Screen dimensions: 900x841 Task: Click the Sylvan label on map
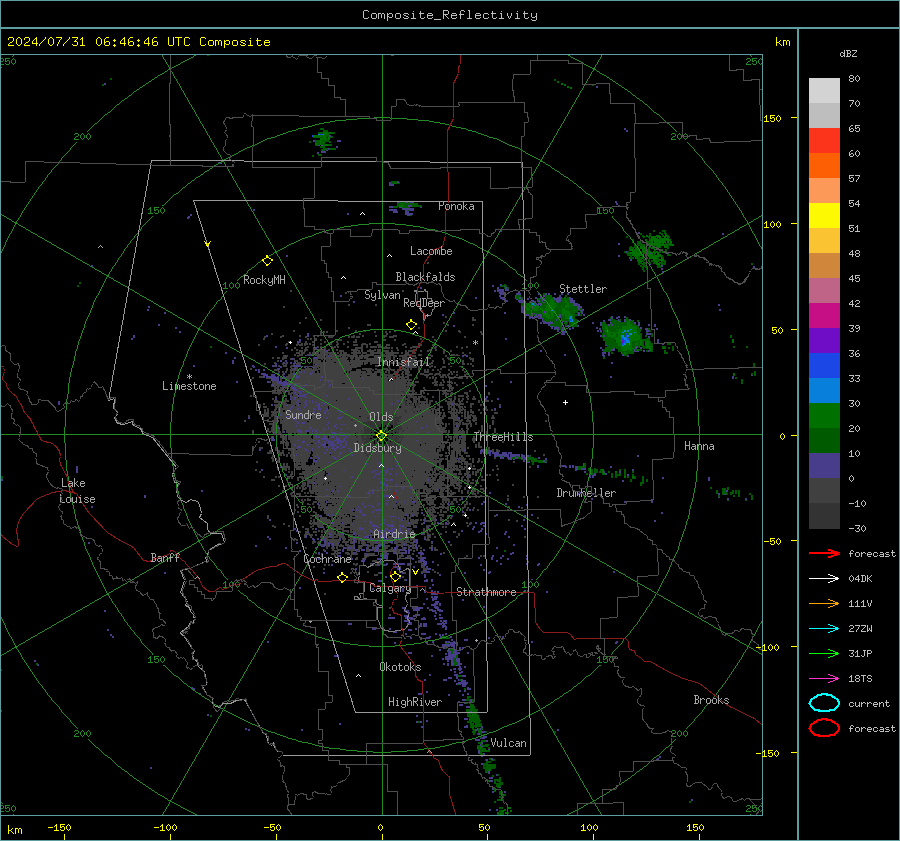(x=382, y=295)
